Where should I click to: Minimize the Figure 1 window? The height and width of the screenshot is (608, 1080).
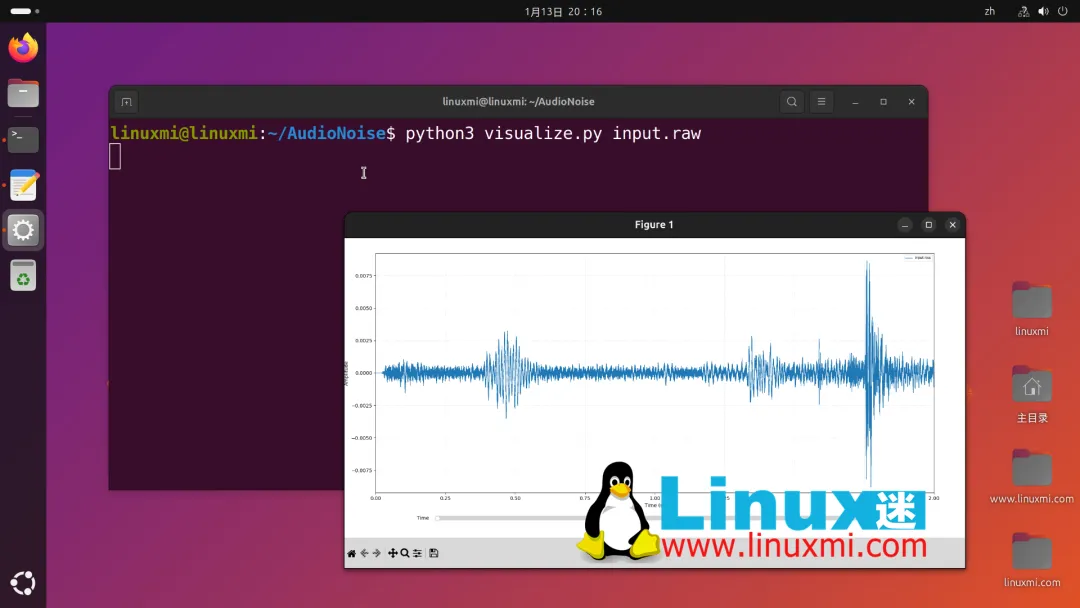tap(905, 225)
